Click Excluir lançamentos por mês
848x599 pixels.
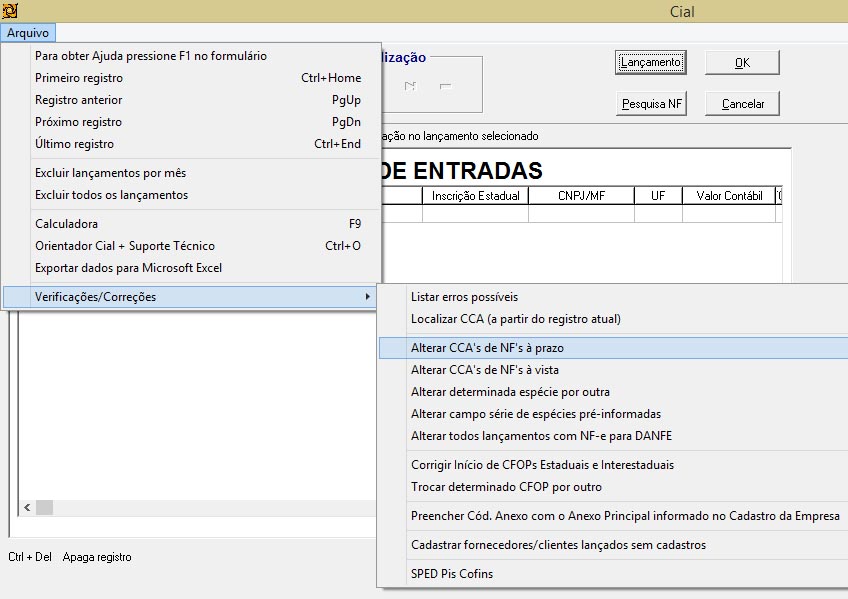click(x=110, y=173)
